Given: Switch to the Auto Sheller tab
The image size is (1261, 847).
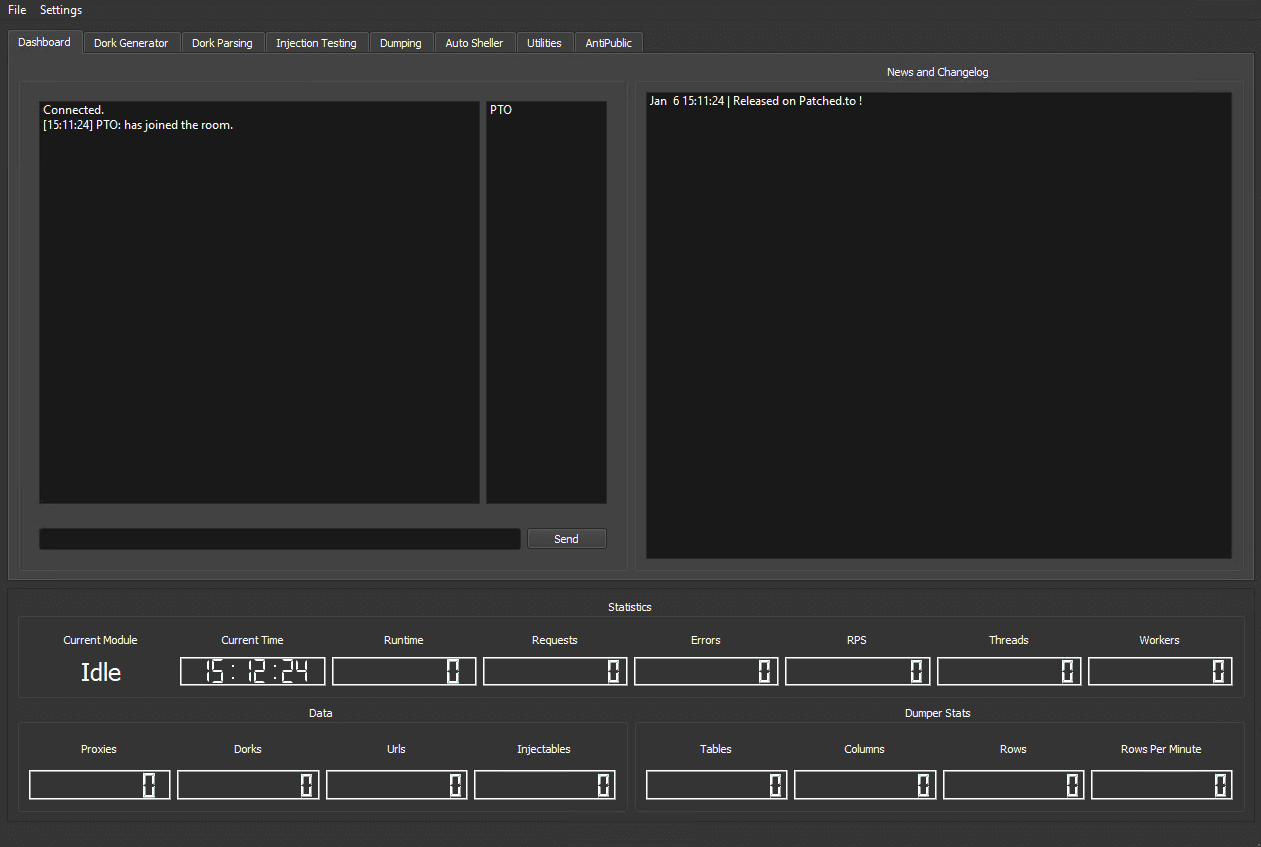Looking at the screenshot, I should pyautogui.click(x=474, y=42).
